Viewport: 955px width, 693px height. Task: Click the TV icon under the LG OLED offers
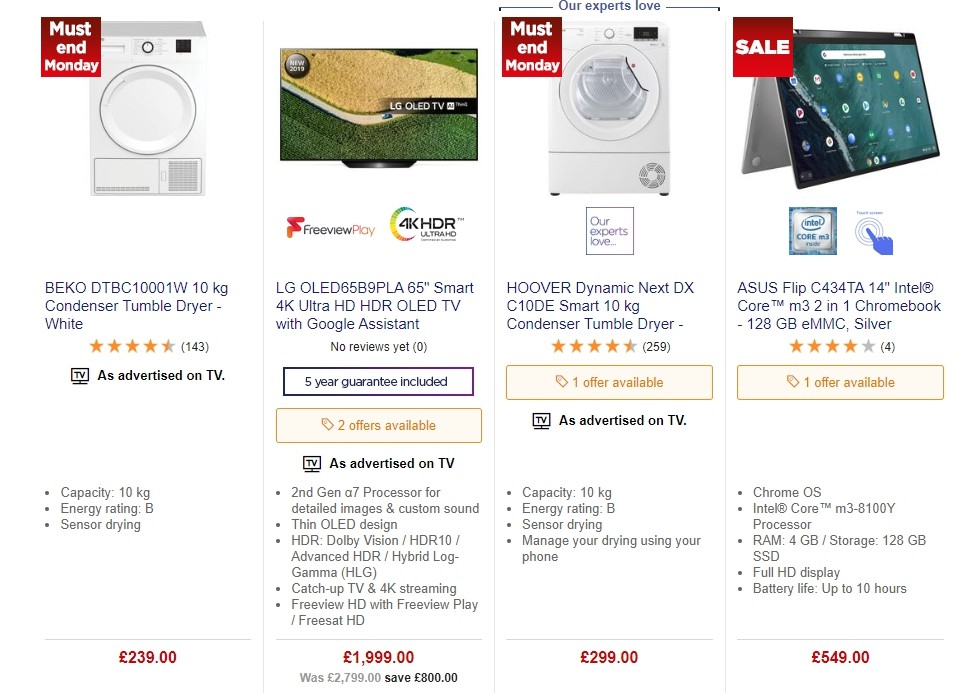point(311,464)
